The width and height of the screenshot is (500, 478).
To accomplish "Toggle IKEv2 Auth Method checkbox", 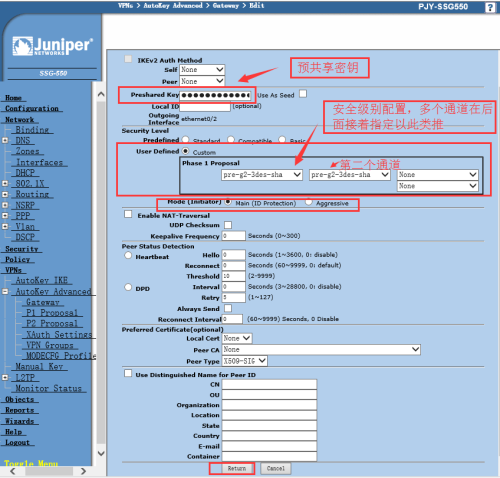I will click(x=128, y=59).
